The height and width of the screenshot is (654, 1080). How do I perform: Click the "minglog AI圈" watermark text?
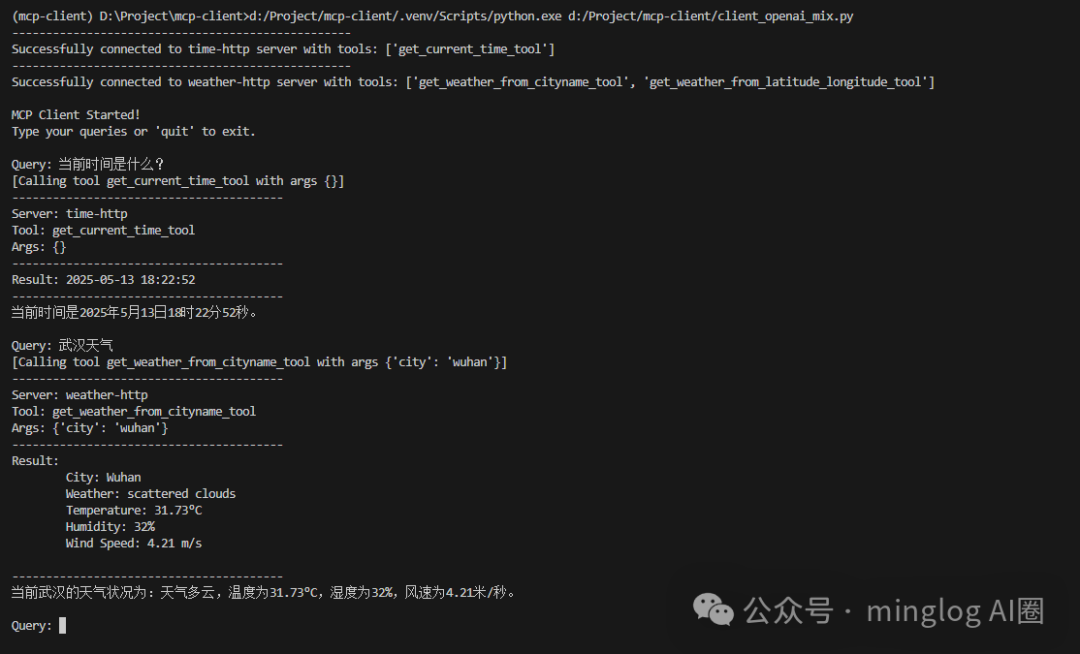955,610
